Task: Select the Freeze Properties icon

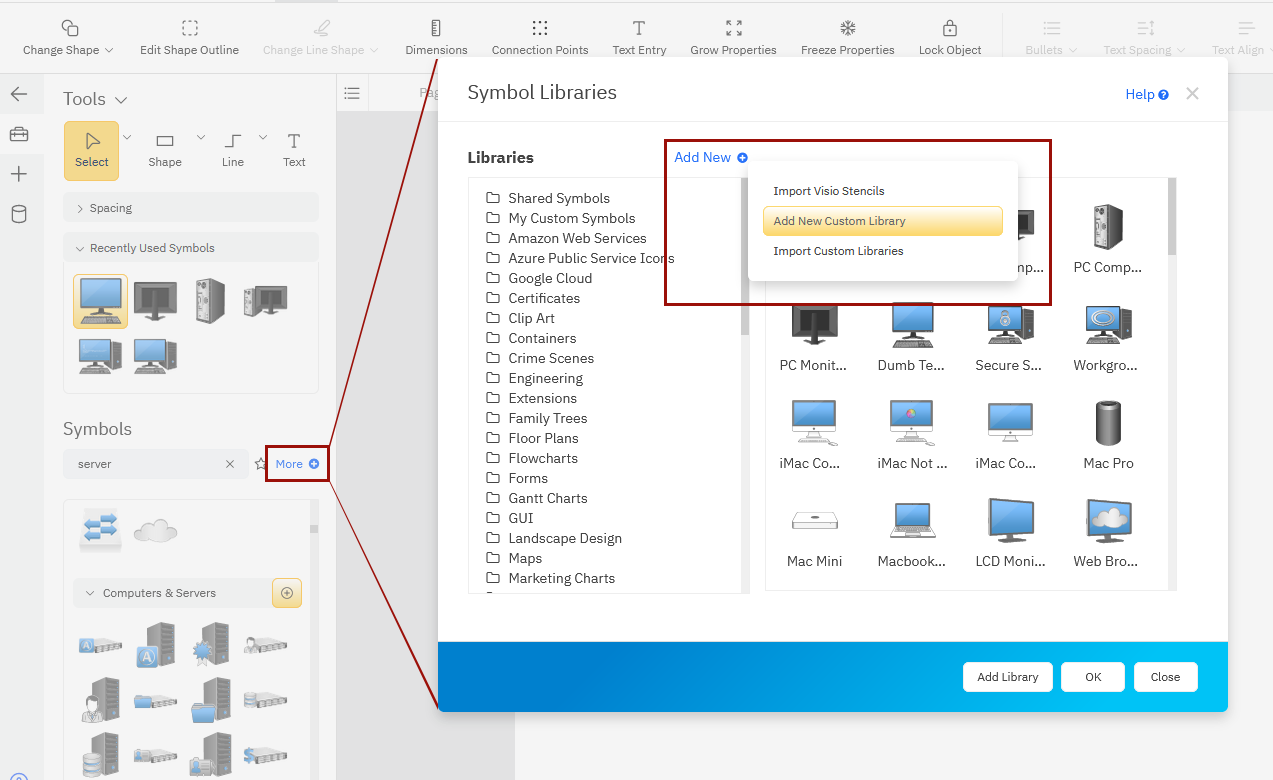Action: tap(847, 29)
